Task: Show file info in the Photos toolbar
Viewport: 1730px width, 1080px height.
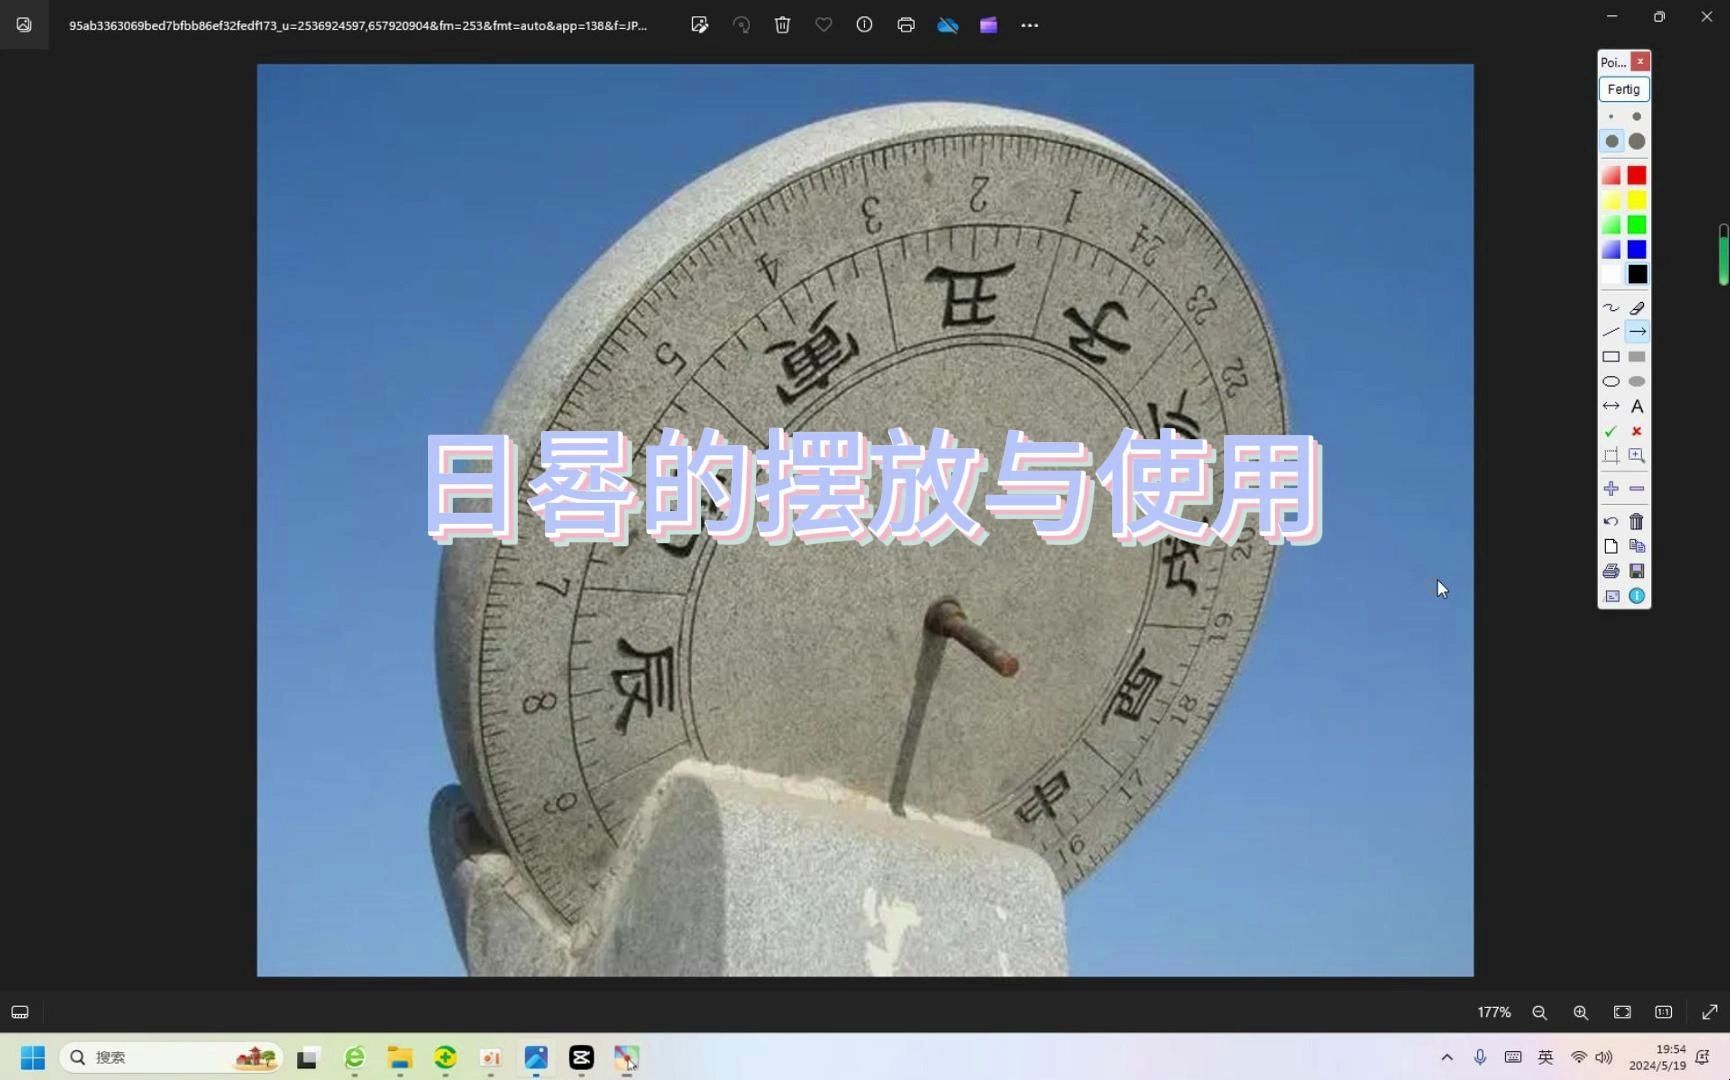Action: tap(864, 25)
